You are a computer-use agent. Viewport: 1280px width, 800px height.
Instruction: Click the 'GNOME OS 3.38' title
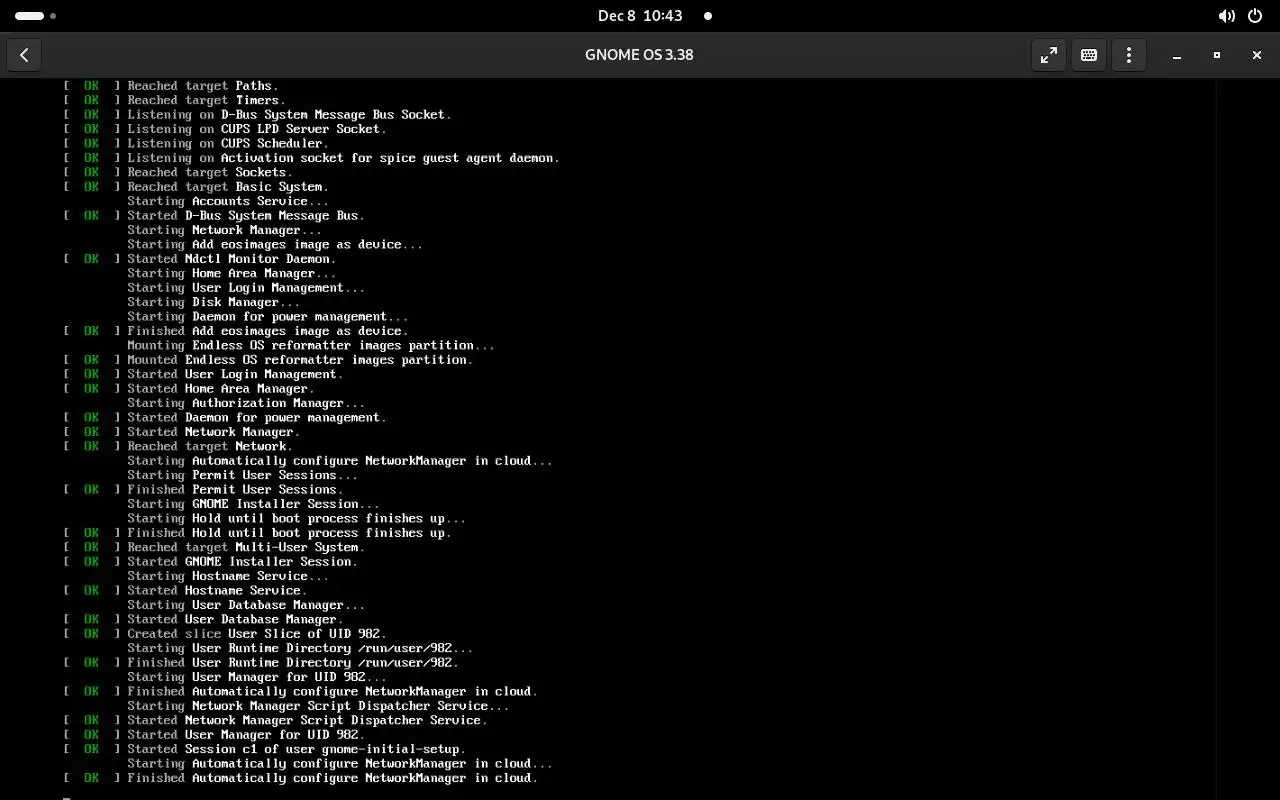[x=639, y=55]
